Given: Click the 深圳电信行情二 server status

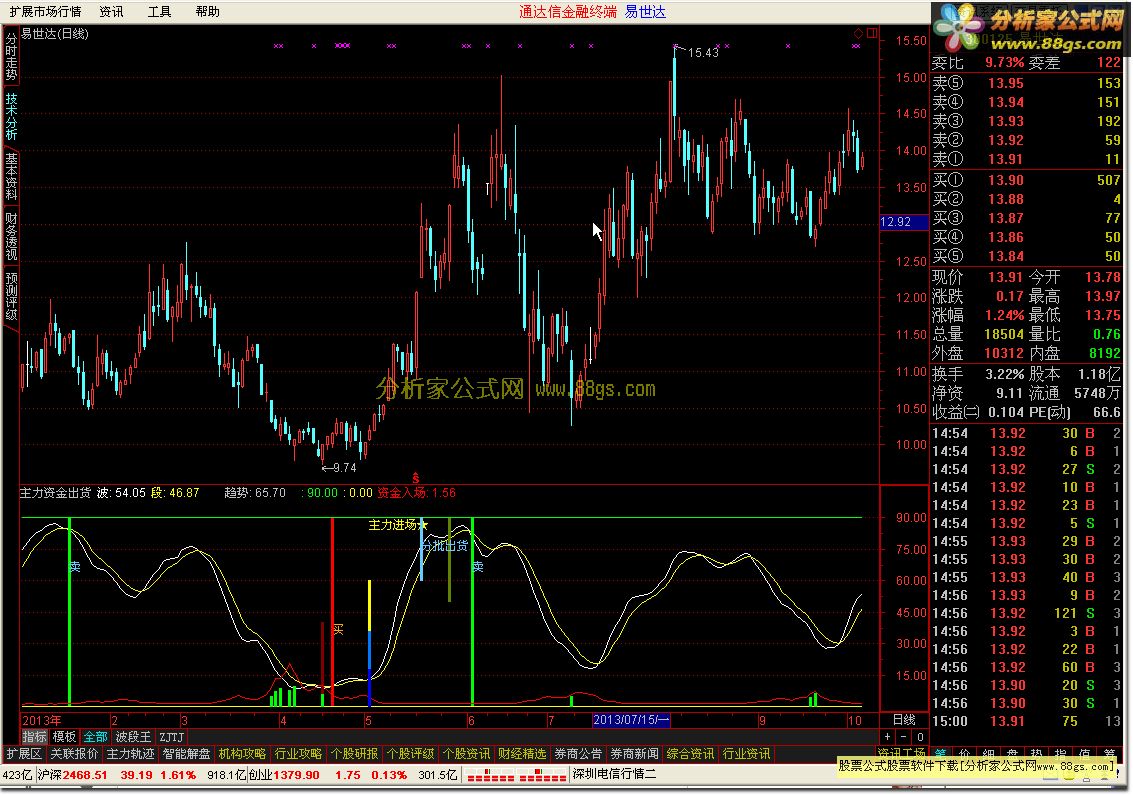Looking at the screenshot, I should [615, 774].
